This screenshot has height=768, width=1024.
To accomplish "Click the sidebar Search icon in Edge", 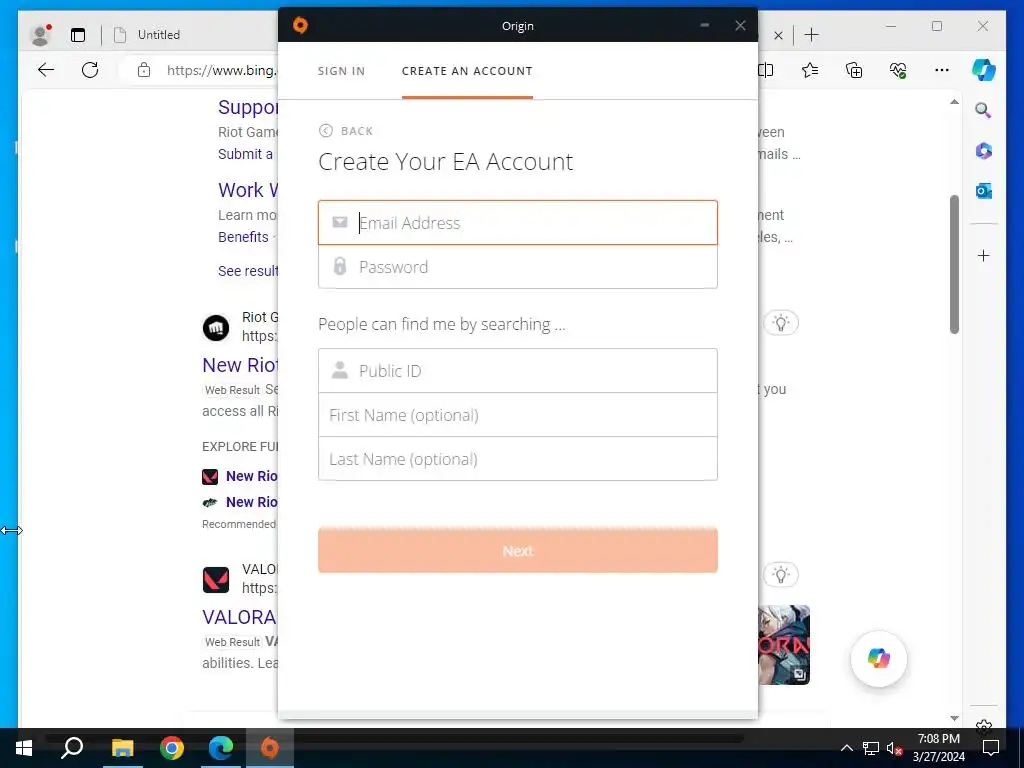I will coord(984,110).
